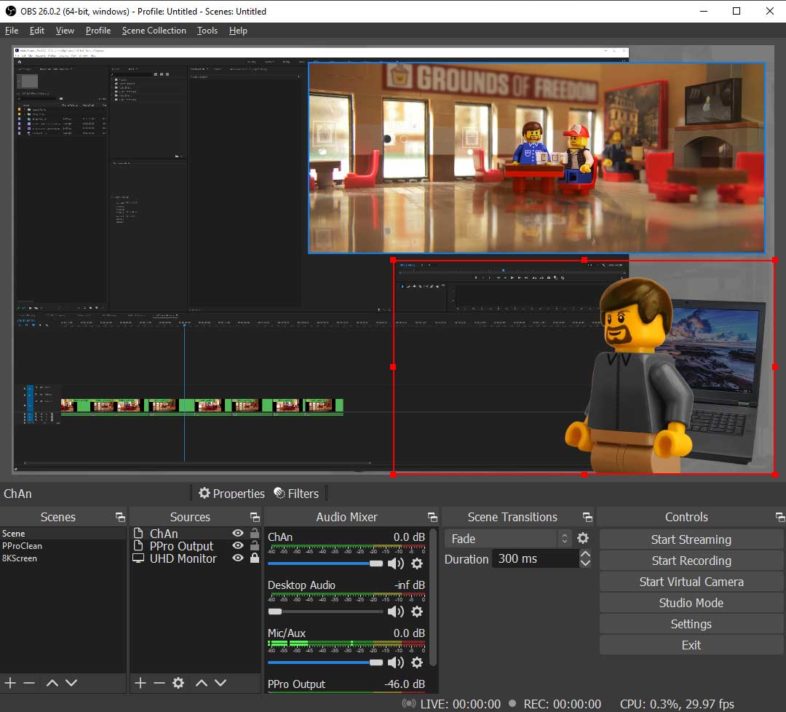This screenshot has width=786, height=712.
Task: Open the View menu
Action: click(65, 31)
